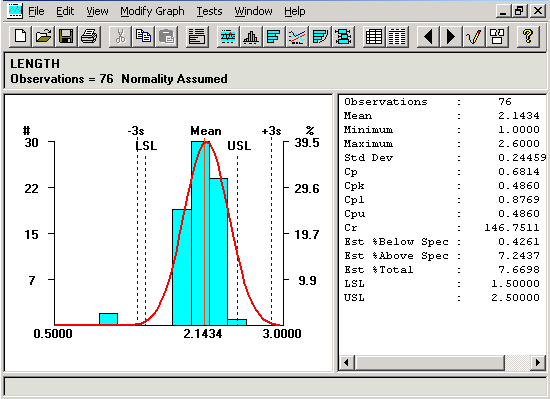Click the statistics panel right scroll arrow
The width and height of the screenshot is (550, 399).
pyautogui.click(x=538, y=362)
